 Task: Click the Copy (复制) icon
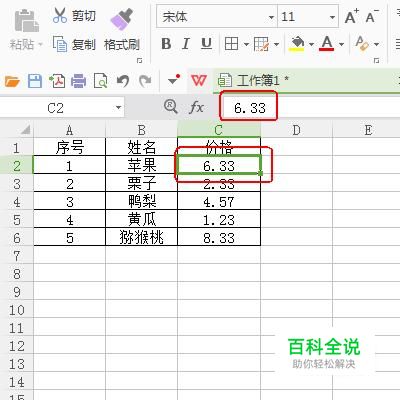click(x=60, y=44)
